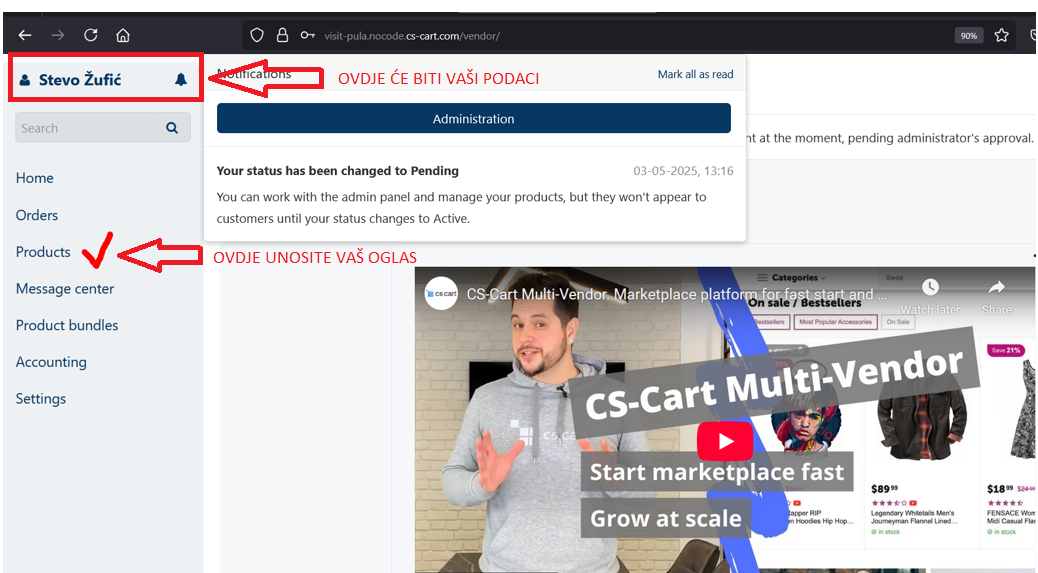Image resolution: width=1038 pixels, height=573 pixels.
Task: Click the padlock site security icon
Action: [x=282, y=35]
